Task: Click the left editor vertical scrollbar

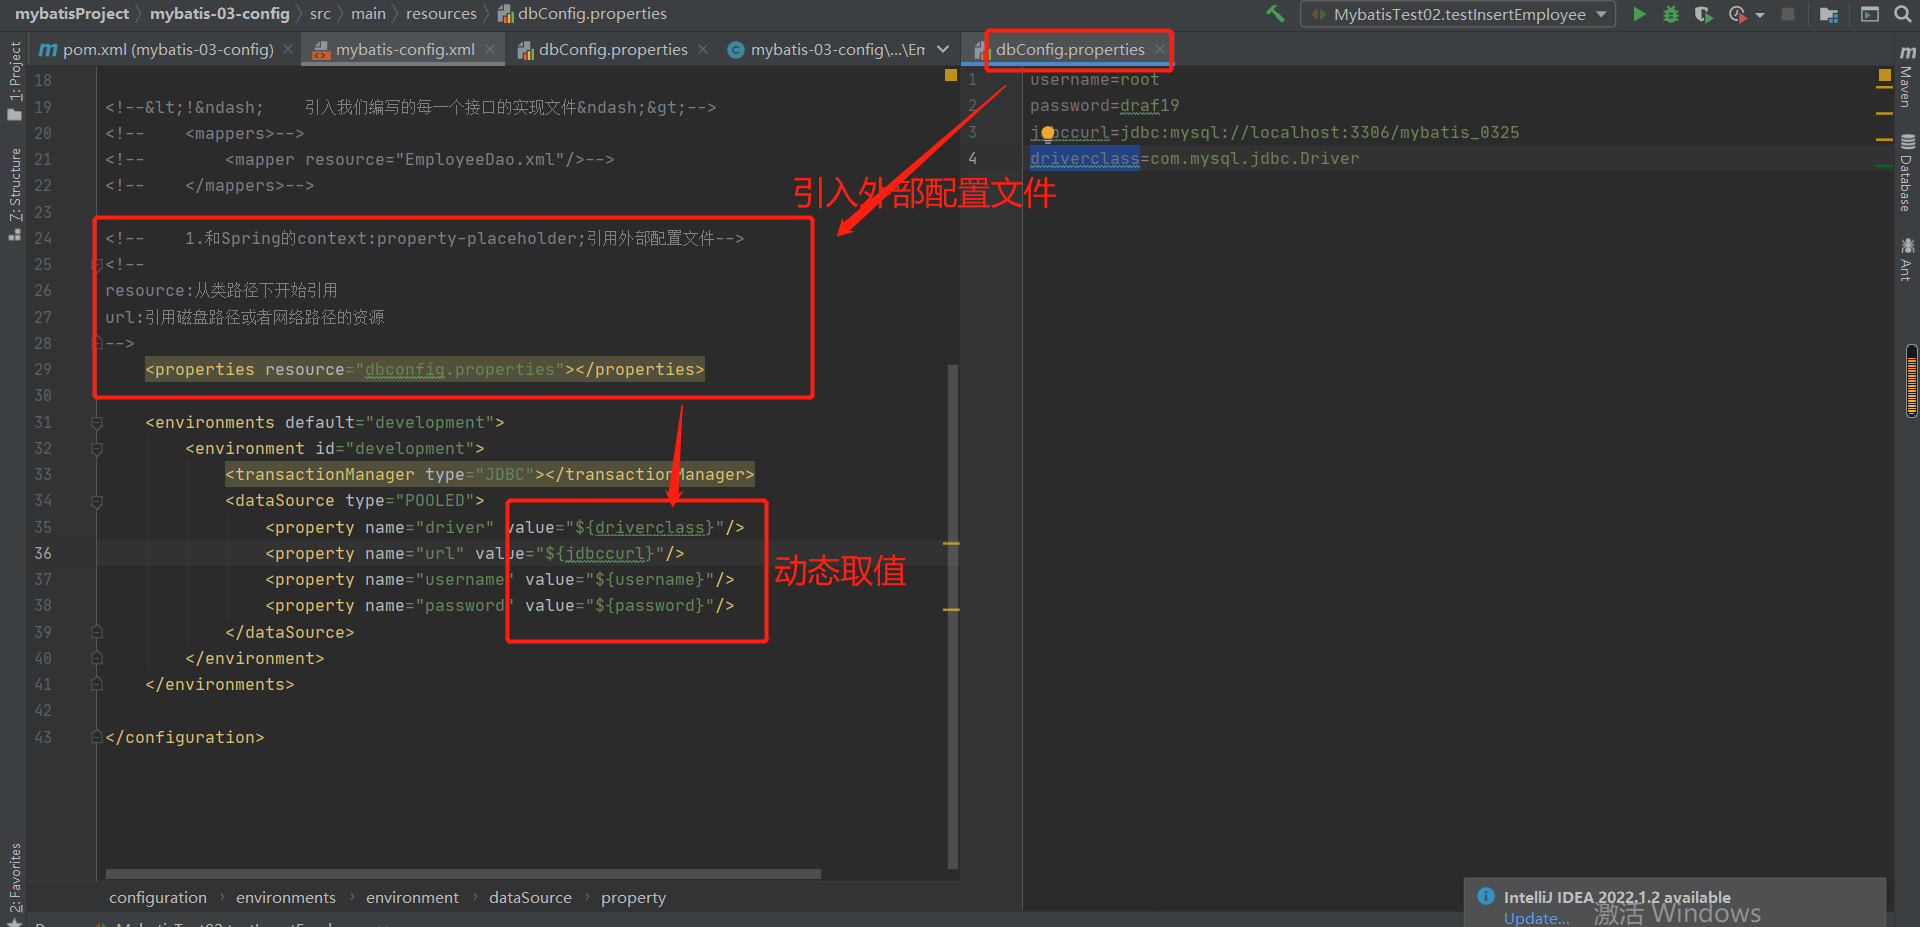Action: (x=953, y=617)
